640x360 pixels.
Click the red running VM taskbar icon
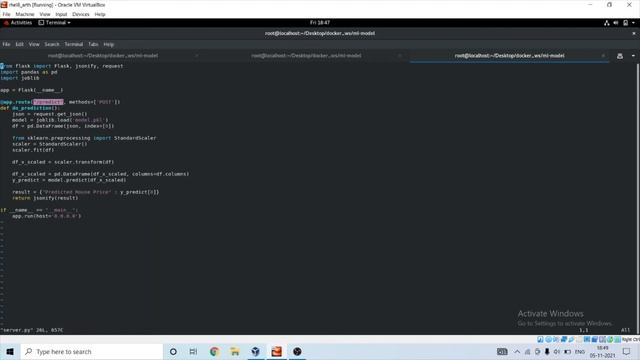[276, 351]
